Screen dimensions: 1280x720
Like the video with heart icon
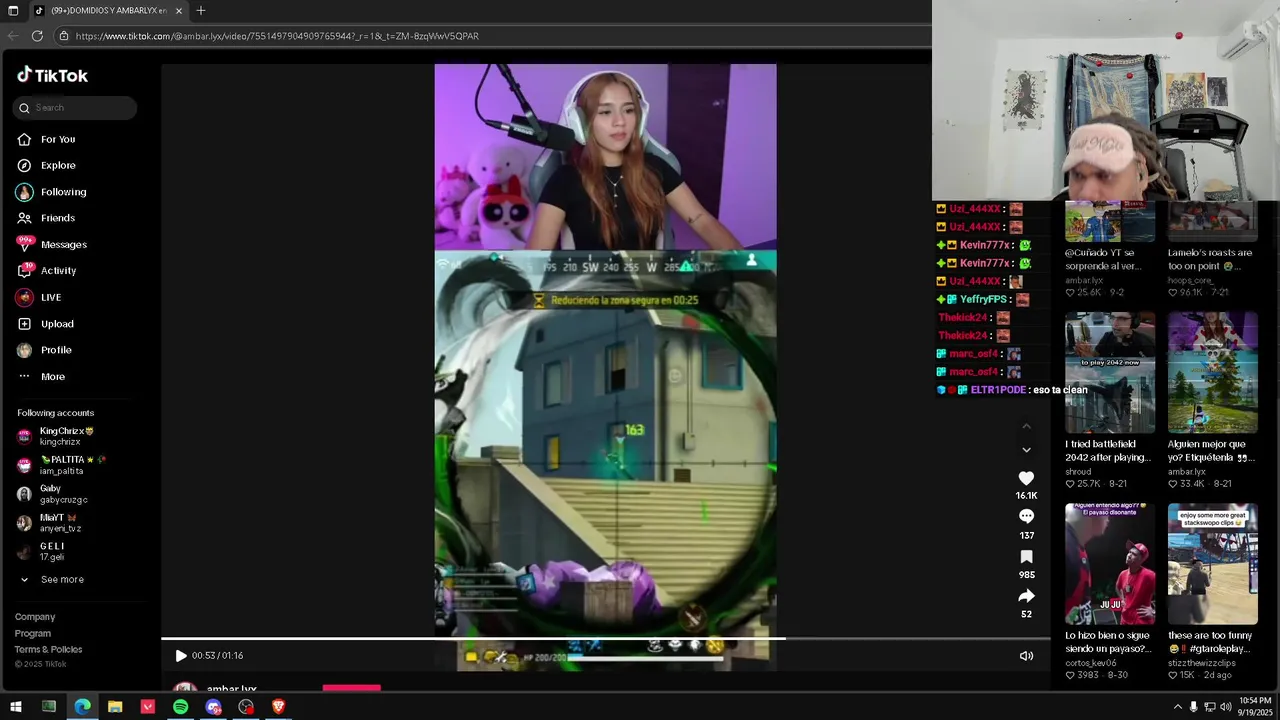1026,478
